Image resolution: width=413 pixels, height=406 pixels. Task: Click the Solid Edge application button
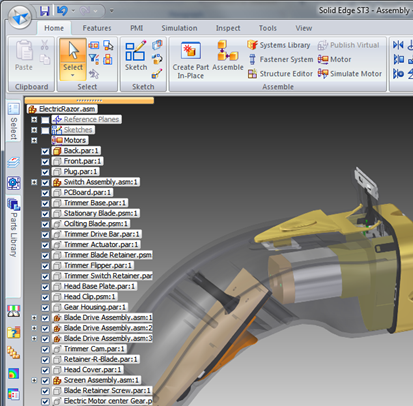pos(20,17)
